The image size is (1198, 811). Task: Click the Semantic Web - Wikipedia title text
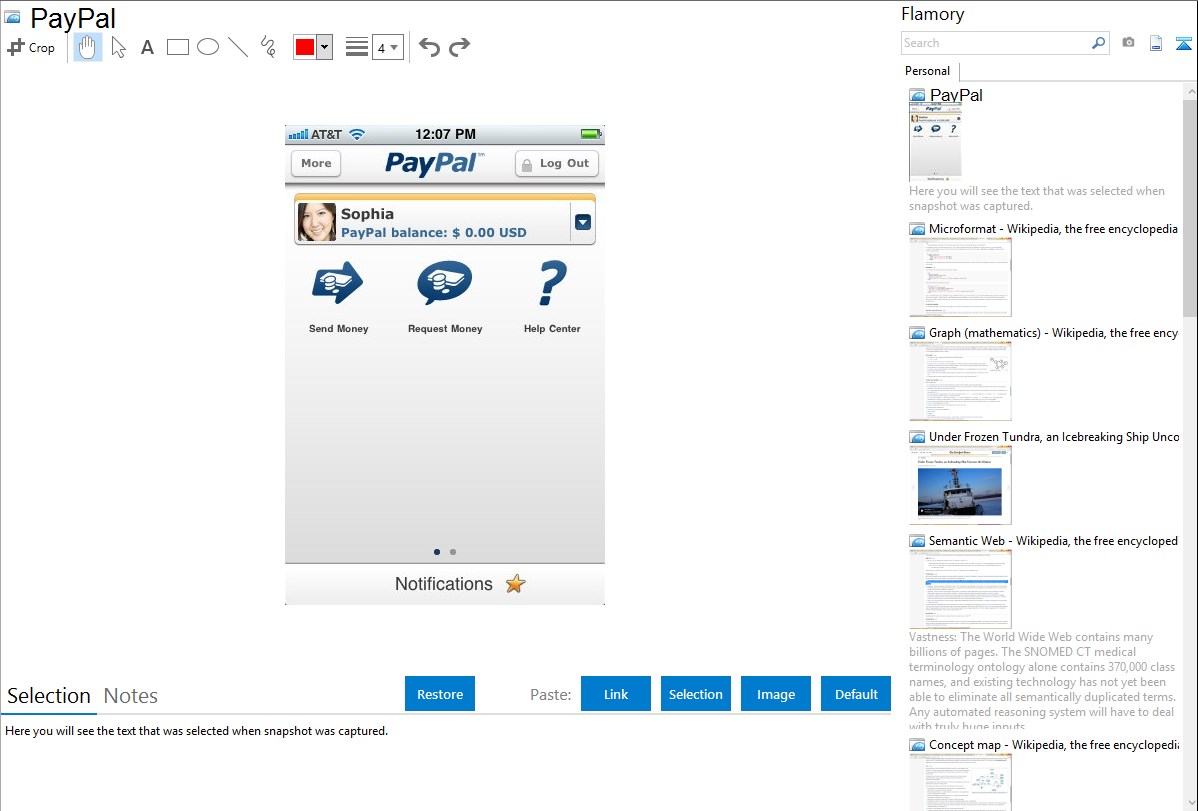[x=1053, y=540]
